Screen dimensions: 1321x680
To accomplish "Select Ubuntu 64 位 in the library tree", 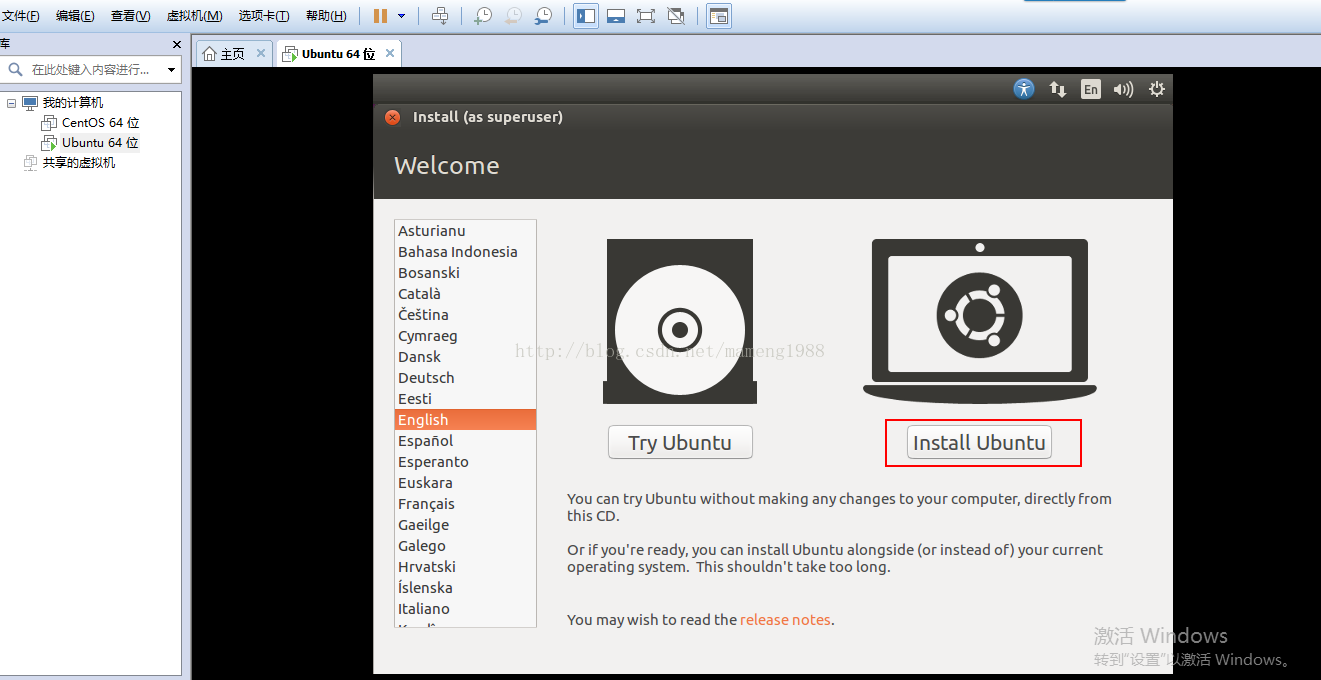I will tap(100, 143).
